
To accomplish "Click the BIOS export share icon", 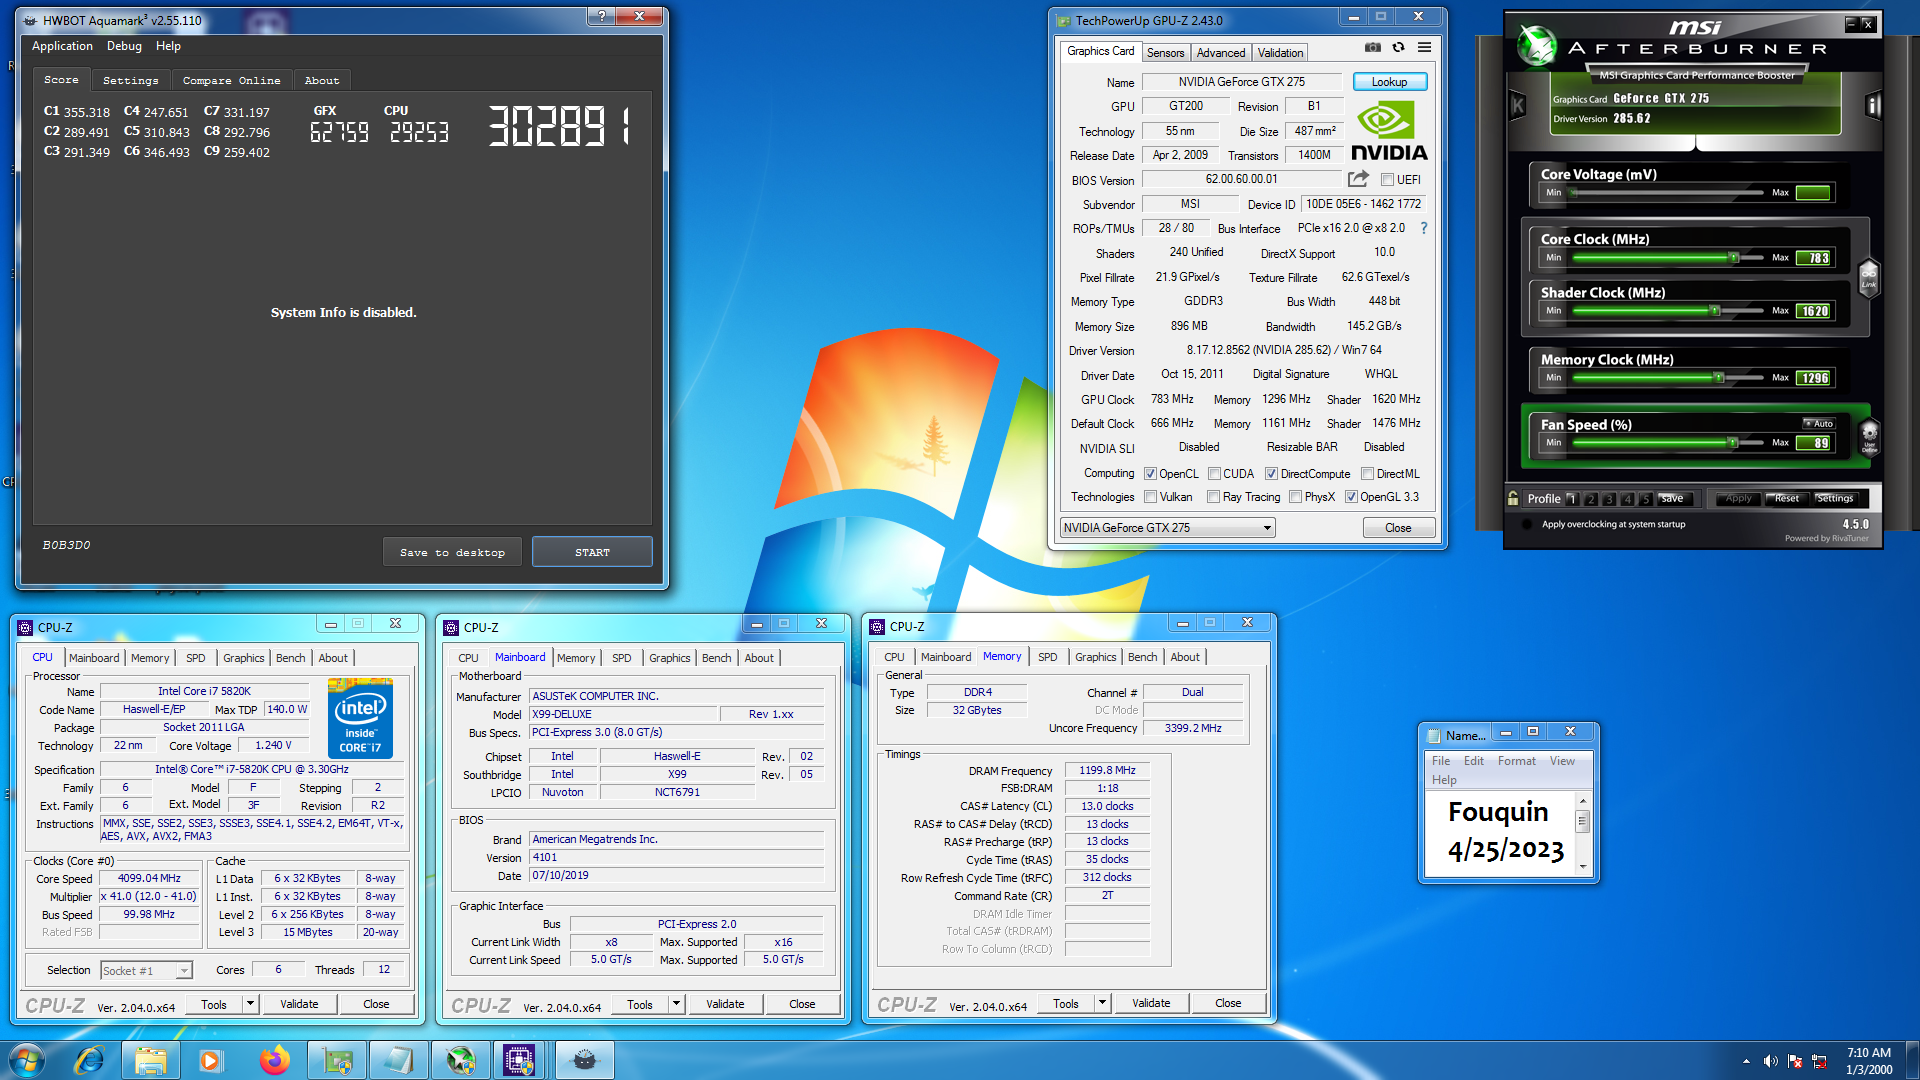I will click(1358, 179).
